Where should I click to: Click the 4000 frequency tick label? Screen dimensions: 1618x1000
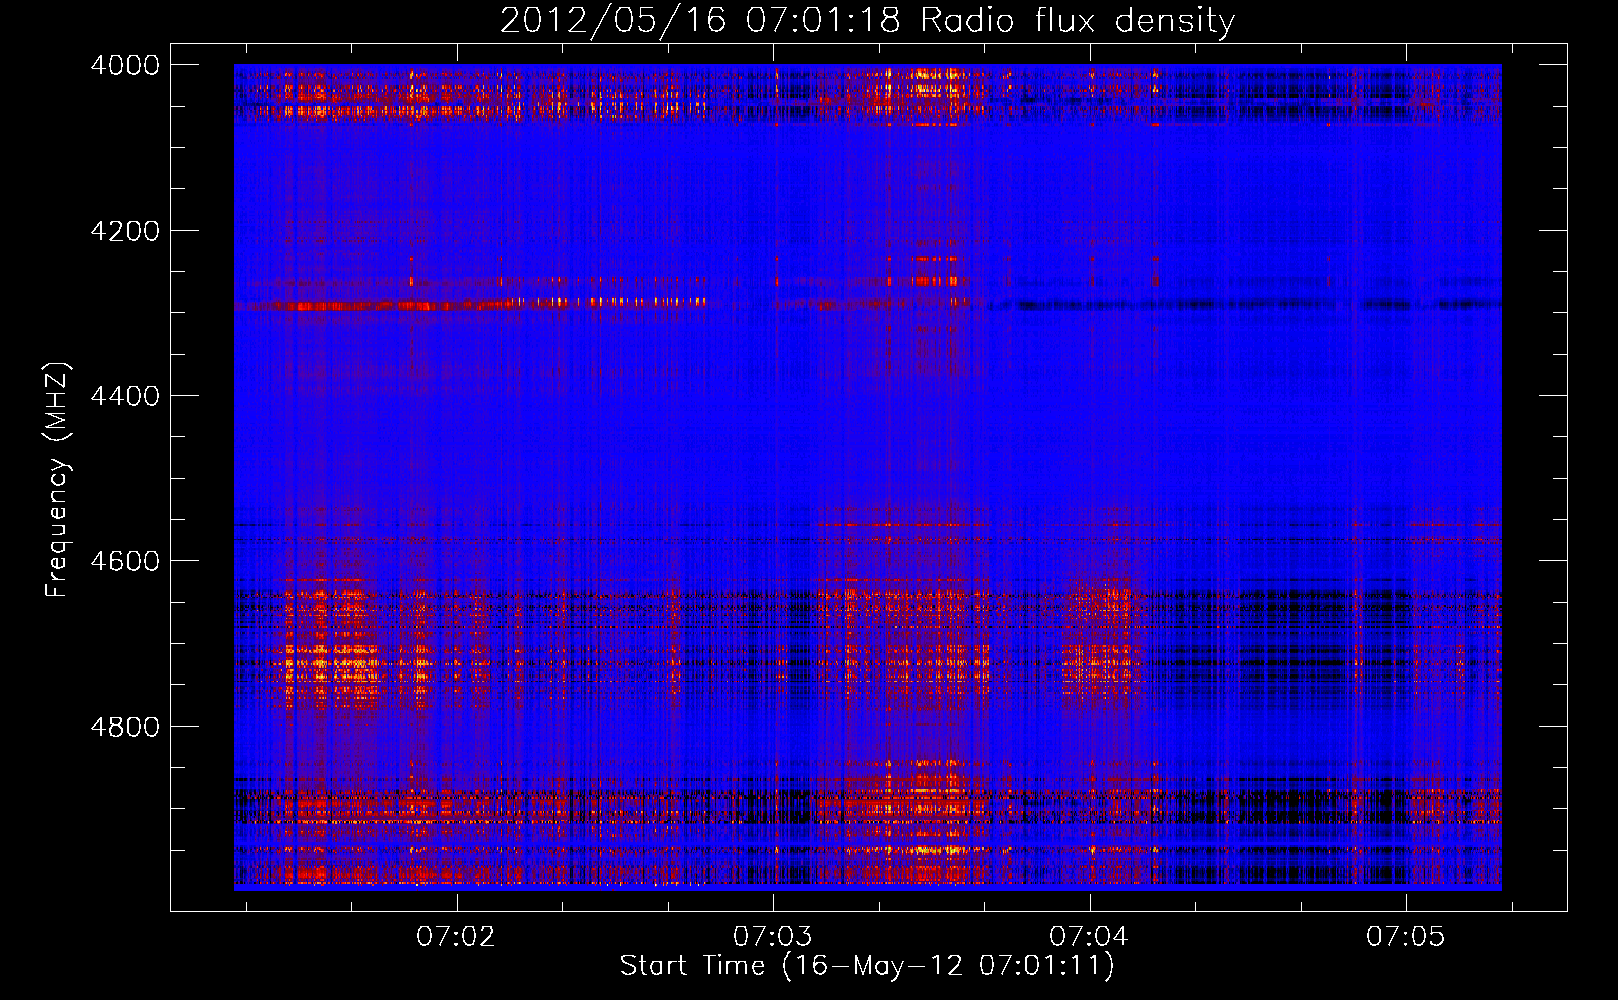coord(125,65)
